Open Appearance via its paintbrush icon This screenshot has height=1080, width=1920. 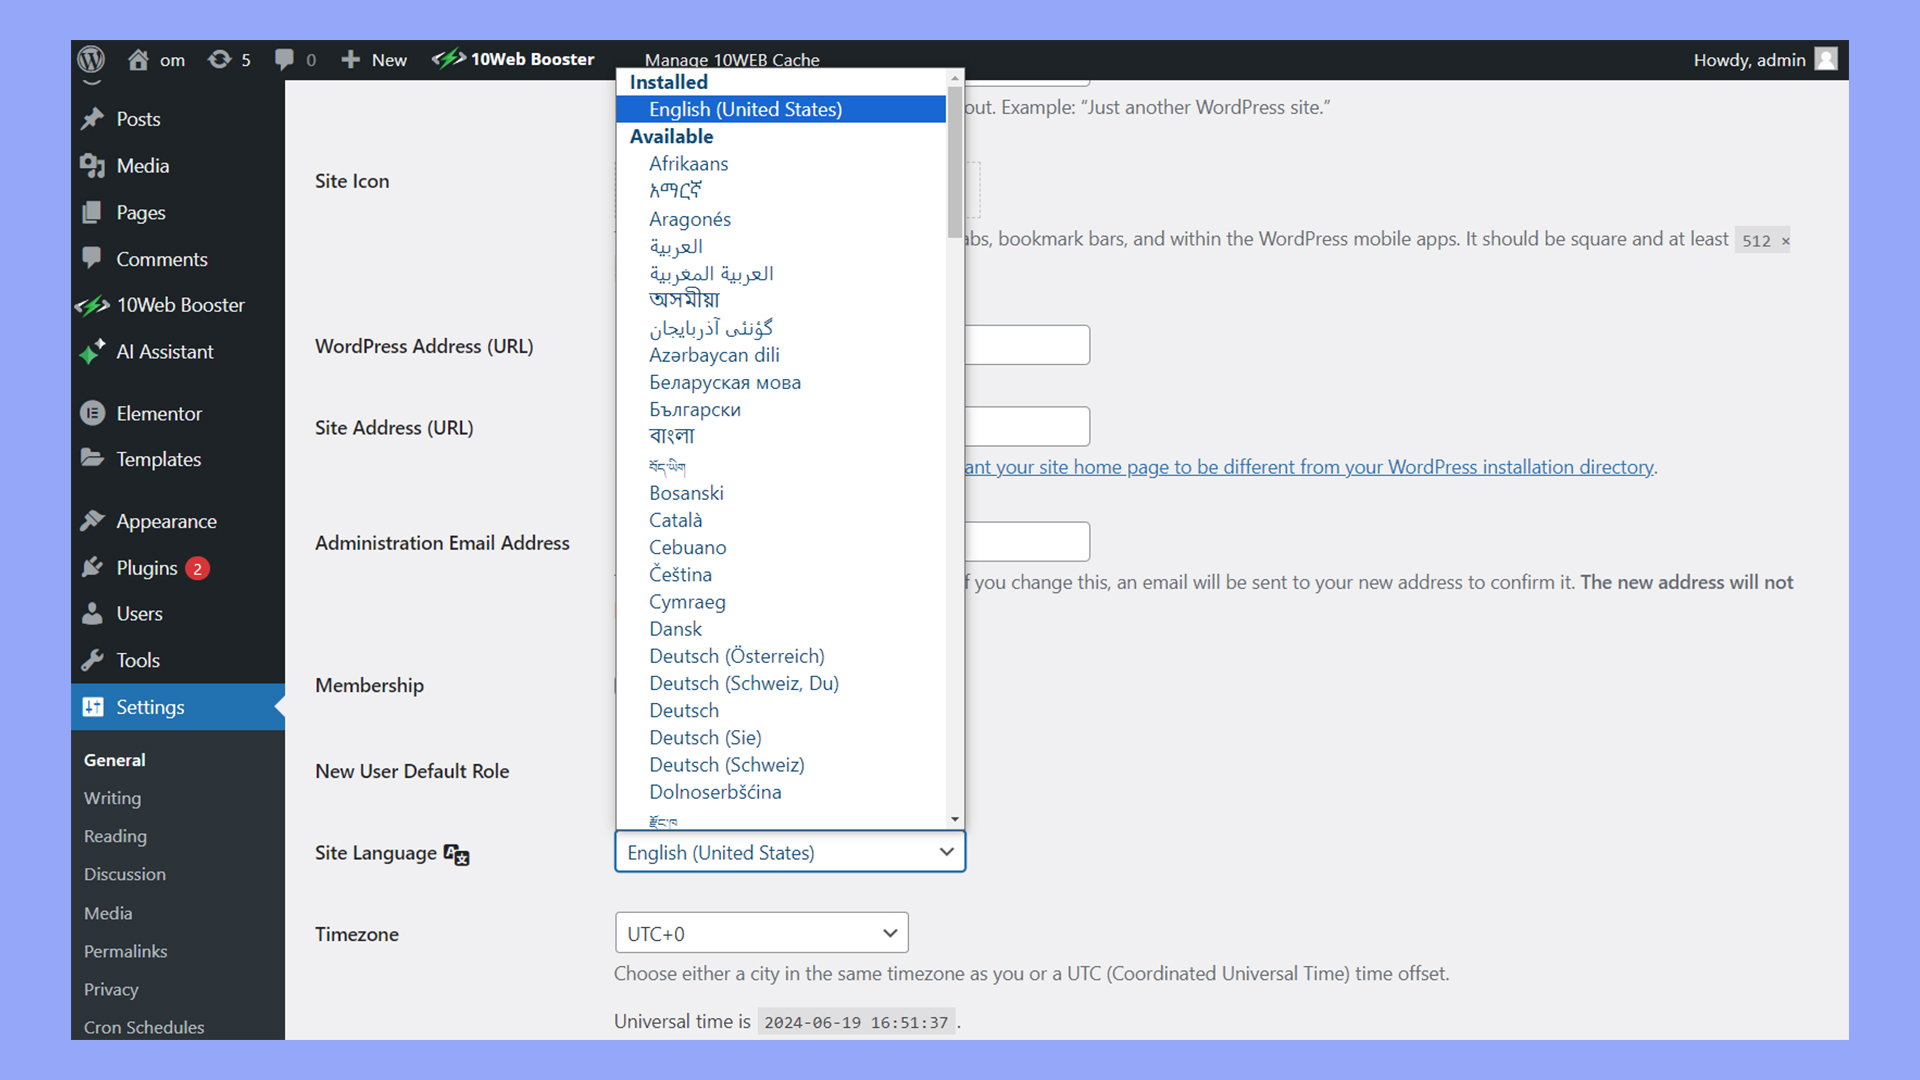click(x=92, y=520)
